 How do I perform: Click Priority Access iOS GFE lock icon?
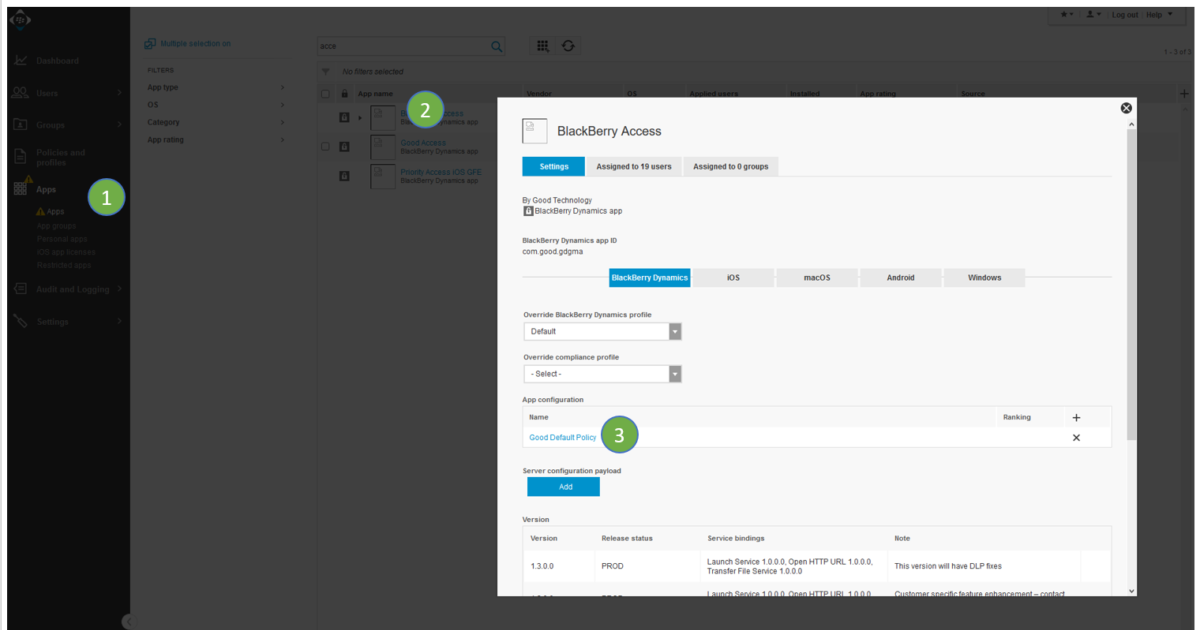click(345, 176)
